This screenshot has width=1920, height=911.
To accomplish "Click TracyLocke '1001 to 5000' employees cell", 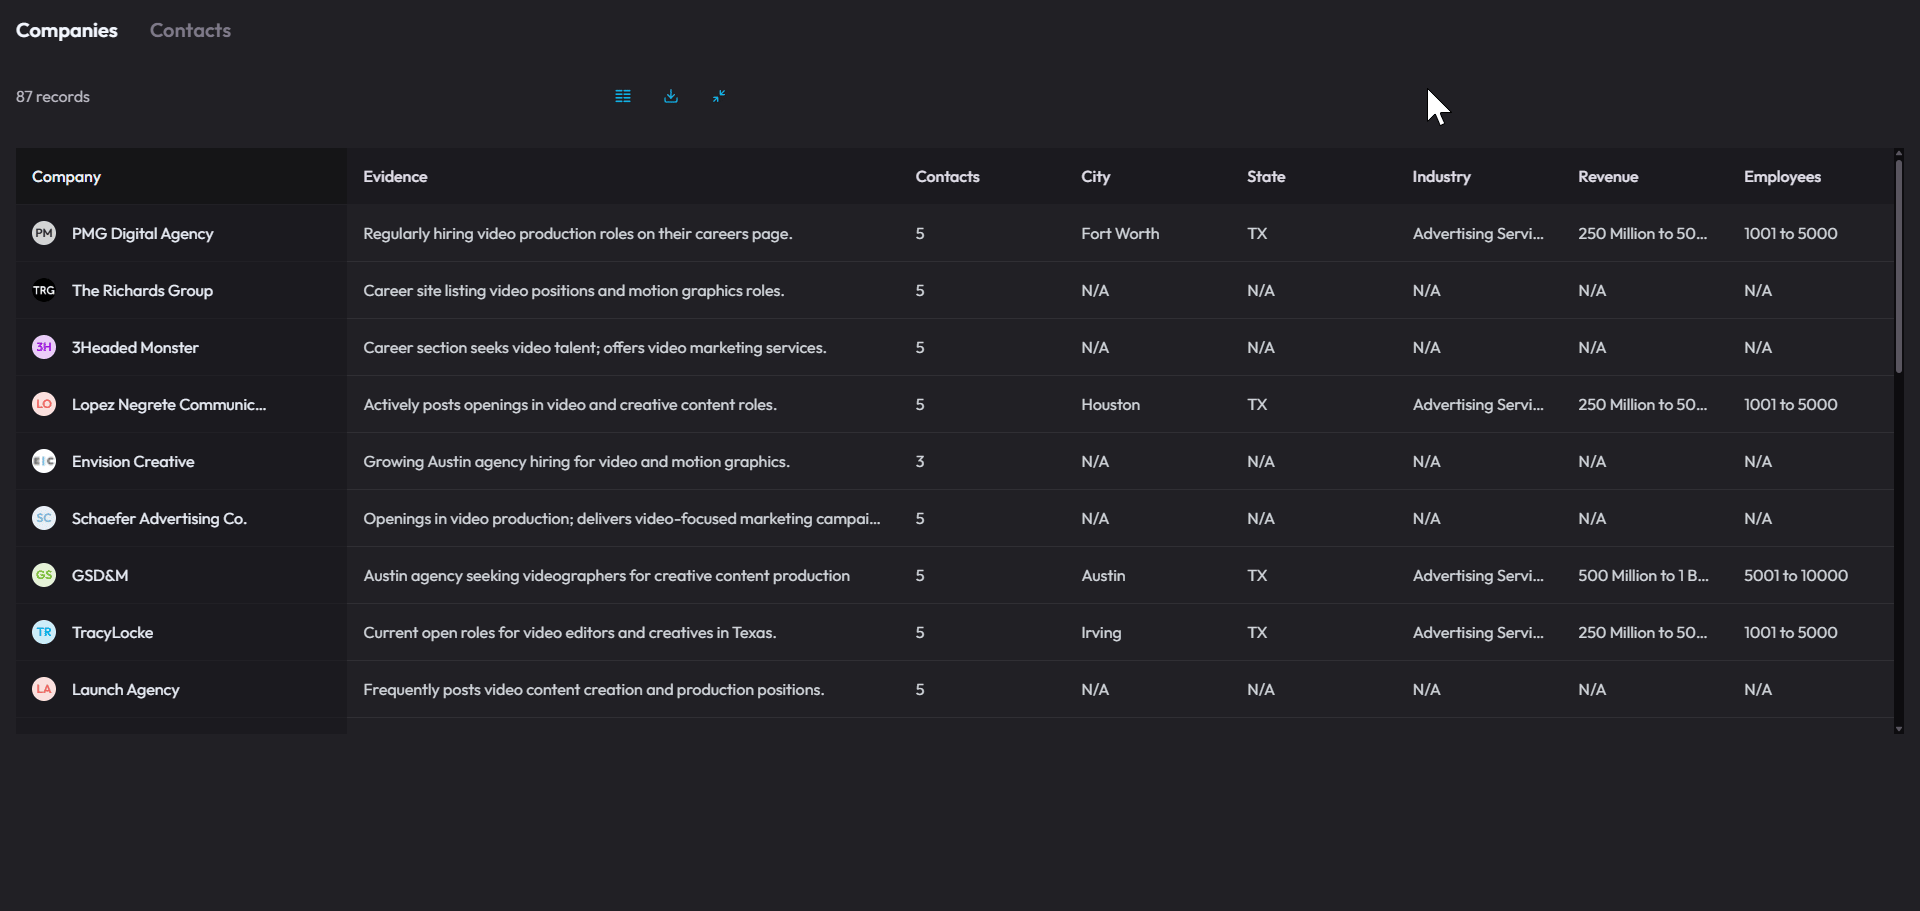I will (x=1790, y=632).
